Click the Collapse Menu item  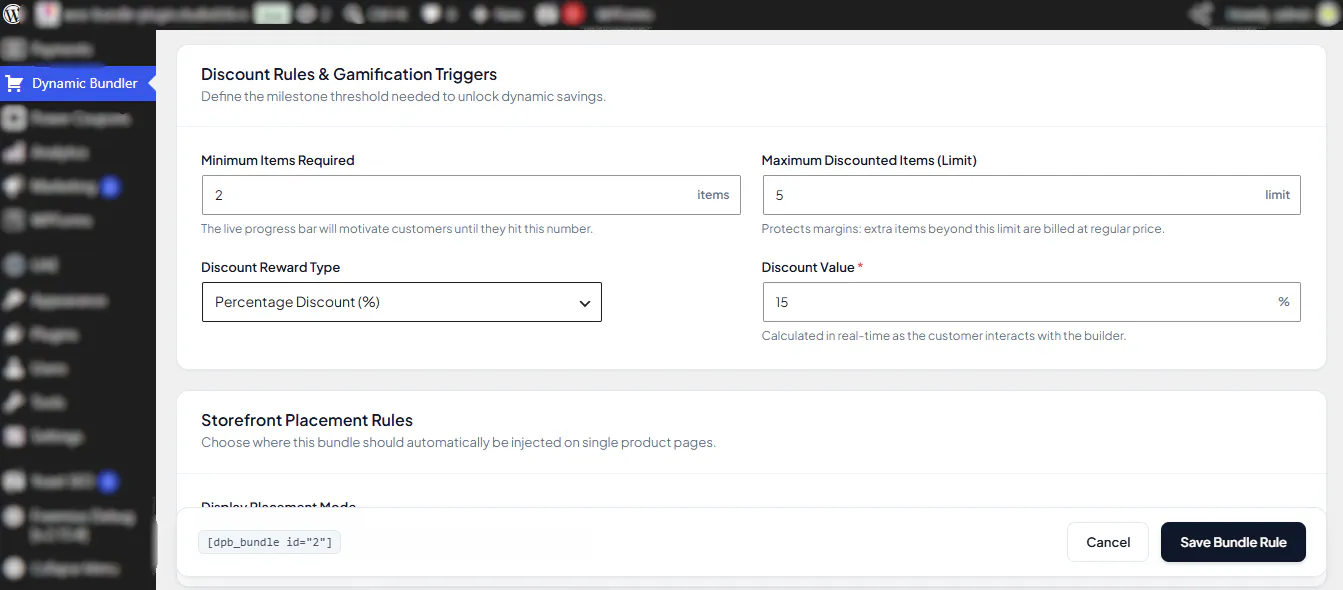pos(75,569)
